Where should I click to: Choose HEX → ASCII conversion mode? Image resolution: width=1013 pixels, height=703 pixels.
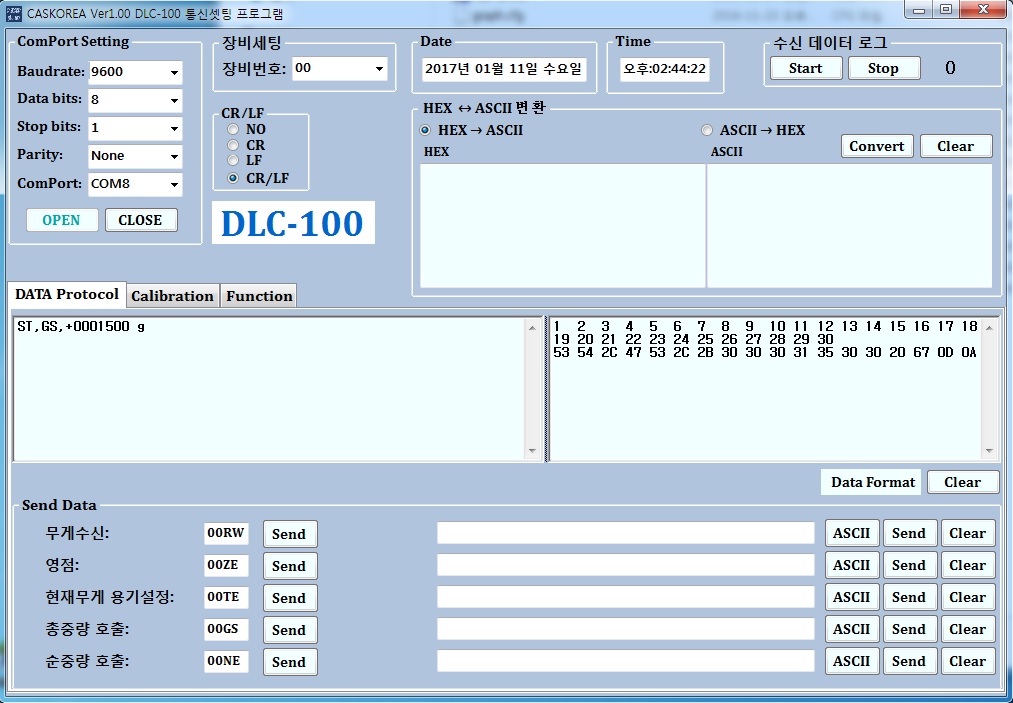tap(425, 130)
